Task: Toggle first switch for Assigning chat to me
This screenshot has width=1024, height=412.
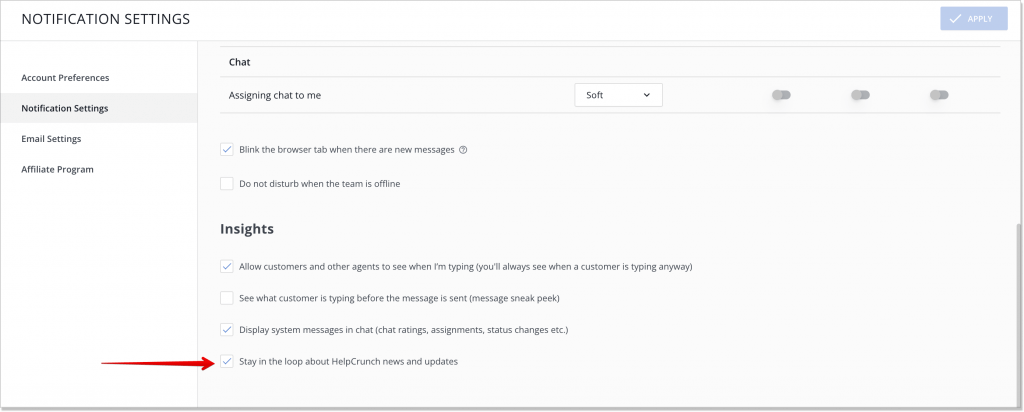Action: coord(781,95)
